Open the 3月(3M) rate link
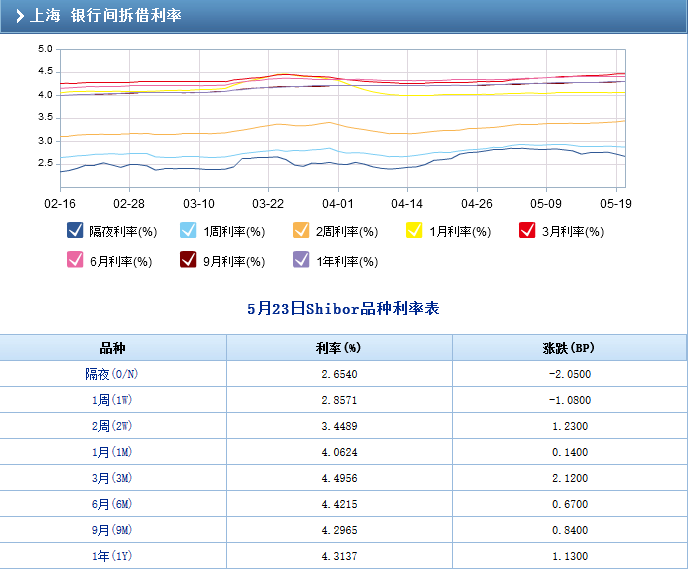The image size is (688, 569). click(x=111, y=478)
